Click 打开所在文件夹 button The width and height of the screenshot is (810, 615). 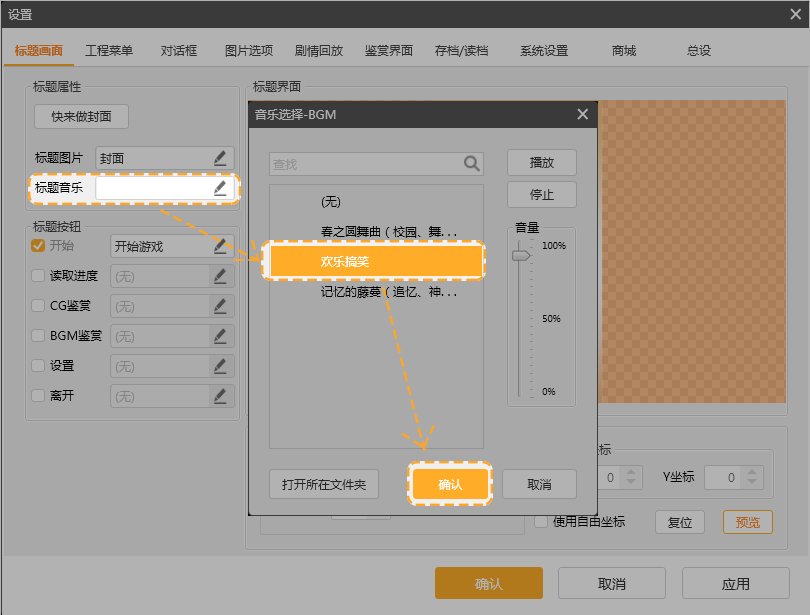click(x=324, y=485)
